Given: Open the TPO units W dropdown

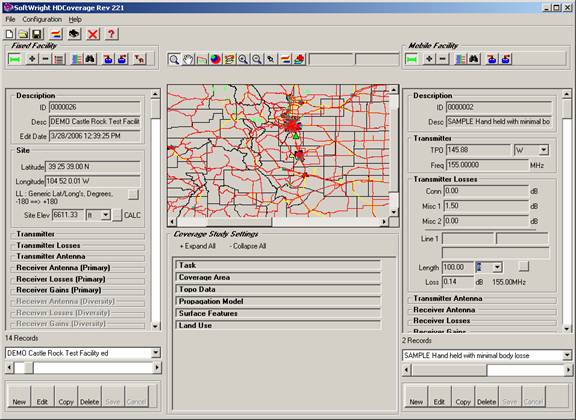Looking at the screenshot, I should point(544,150).
